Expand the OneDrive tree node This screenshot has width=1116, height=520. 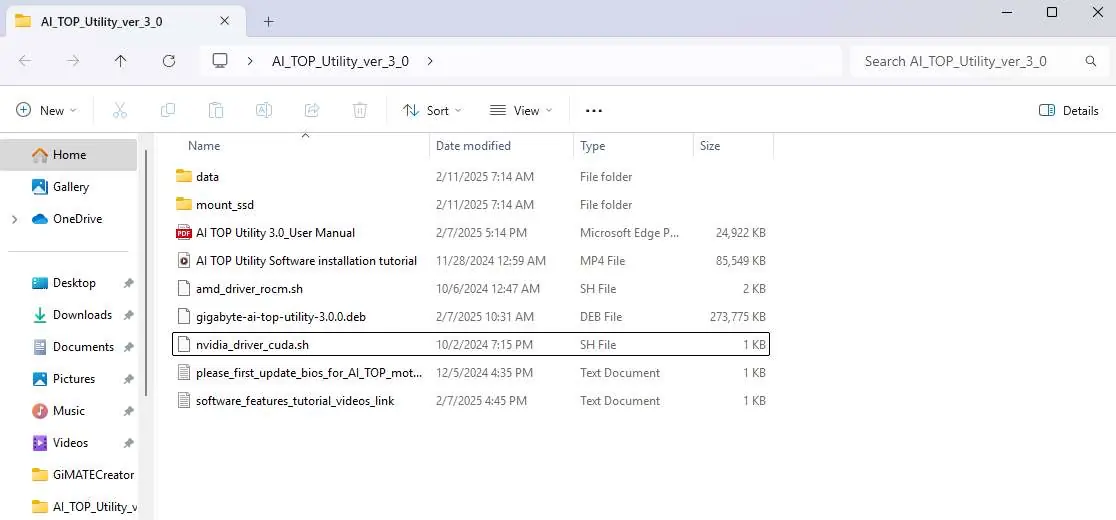[15, 219]
